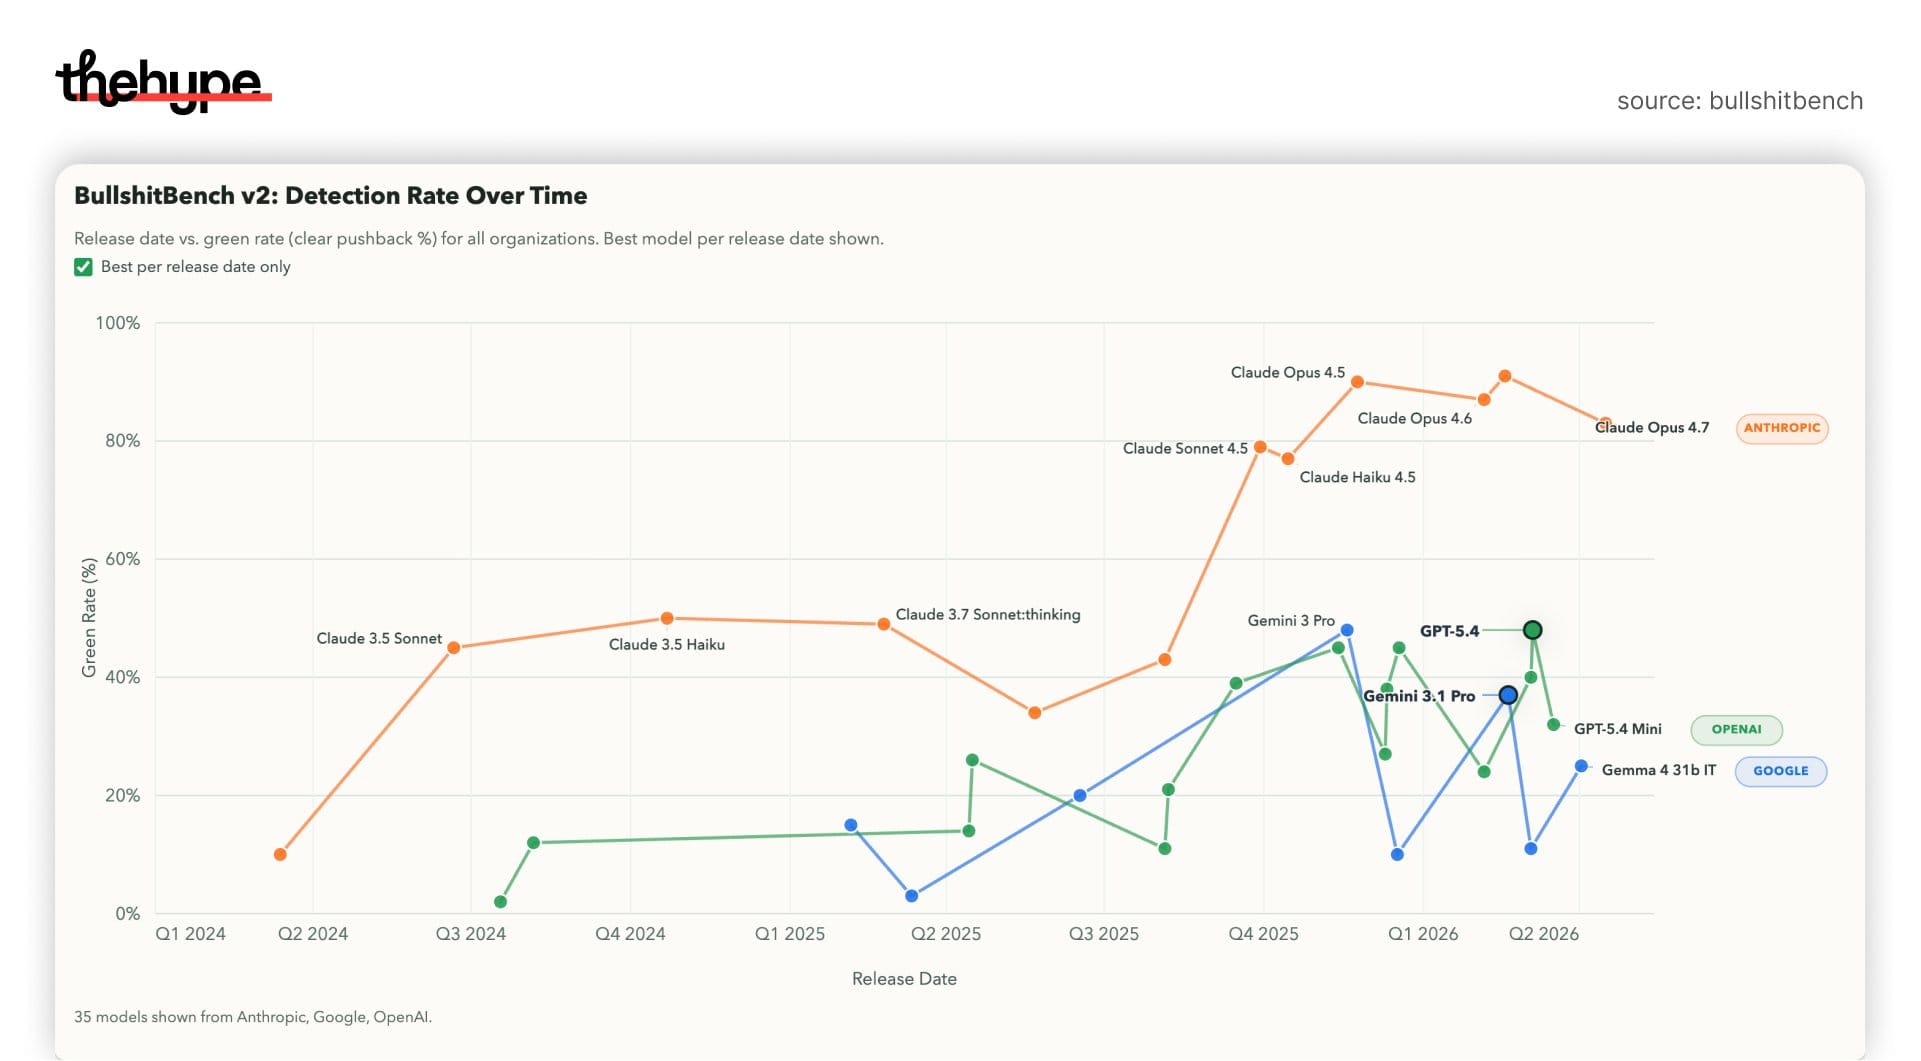The width and height of the screenshot is (1921, 1061).
Task: Click the chart title 'BullshitBench v2: Detection Rate Over Time'
Action: point(330,196)
